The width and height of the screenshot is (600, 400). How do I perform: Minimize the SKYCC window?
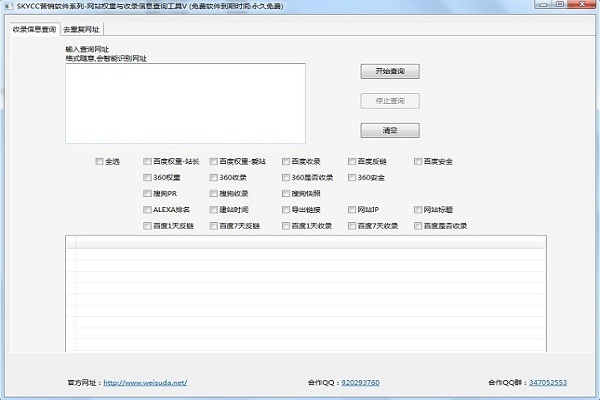(x=543, y=4)
